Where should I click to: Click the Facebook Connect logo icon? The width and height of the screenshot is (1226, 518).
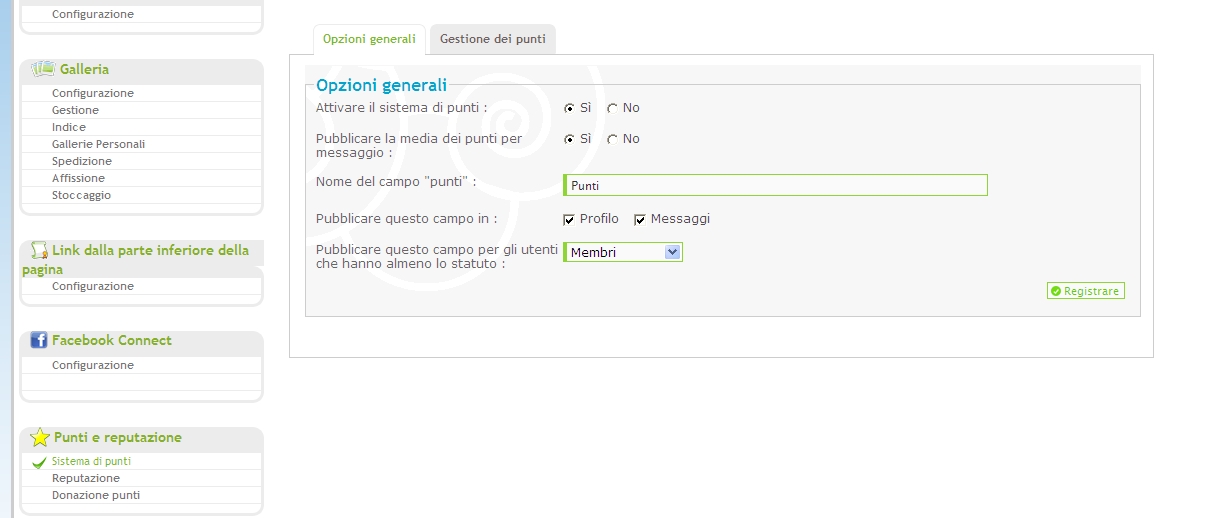(x=39, y=340)
